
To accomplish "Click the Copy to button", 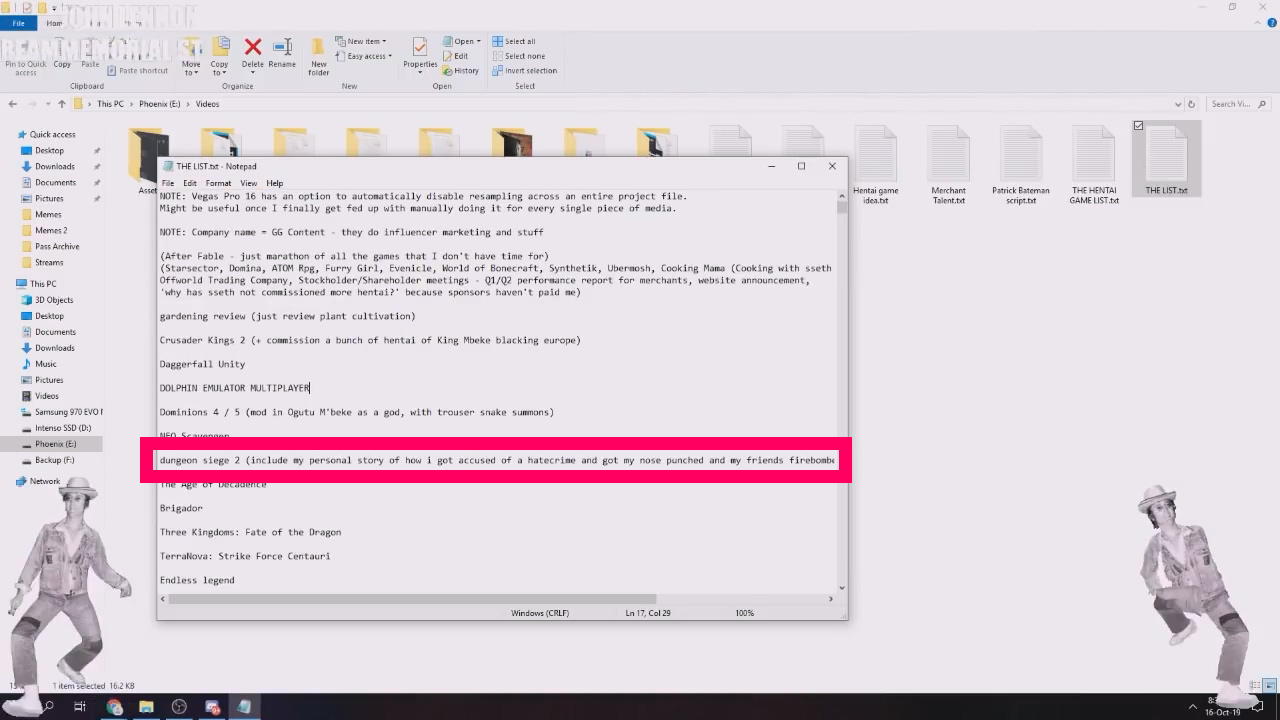I will tap(219, 56).
